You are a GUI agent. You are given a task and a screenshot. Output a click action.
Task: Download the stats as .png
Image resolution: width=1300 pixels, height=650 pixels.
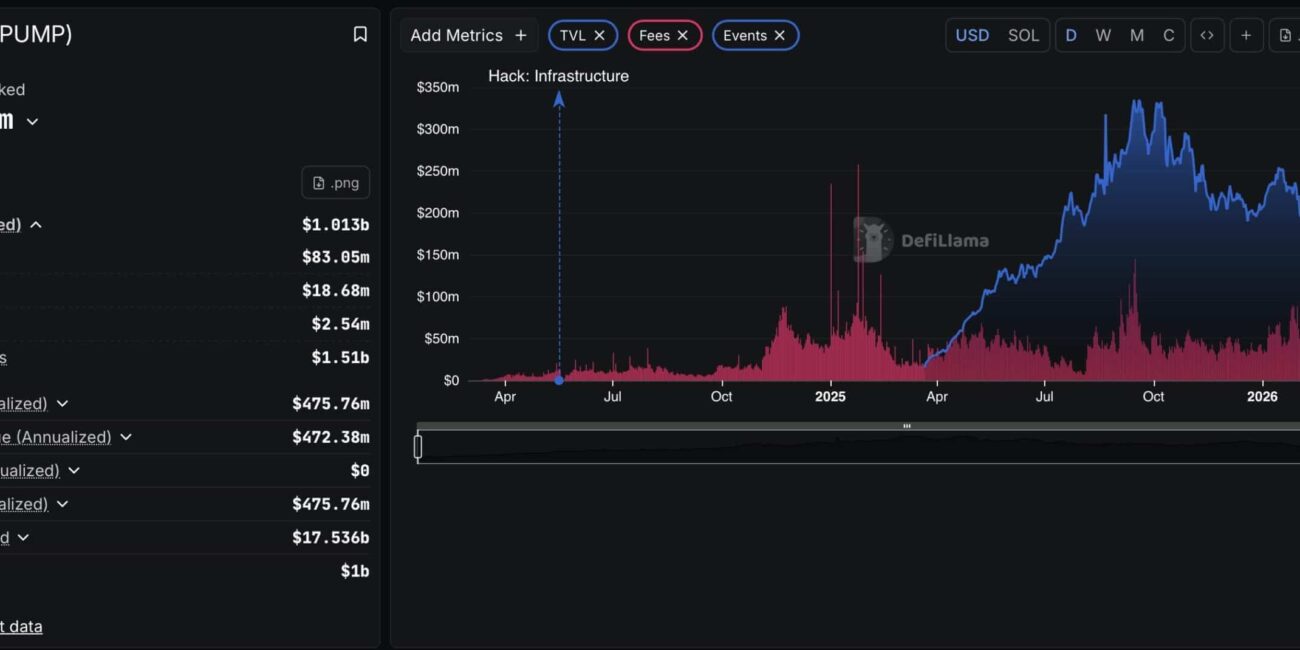336,183
